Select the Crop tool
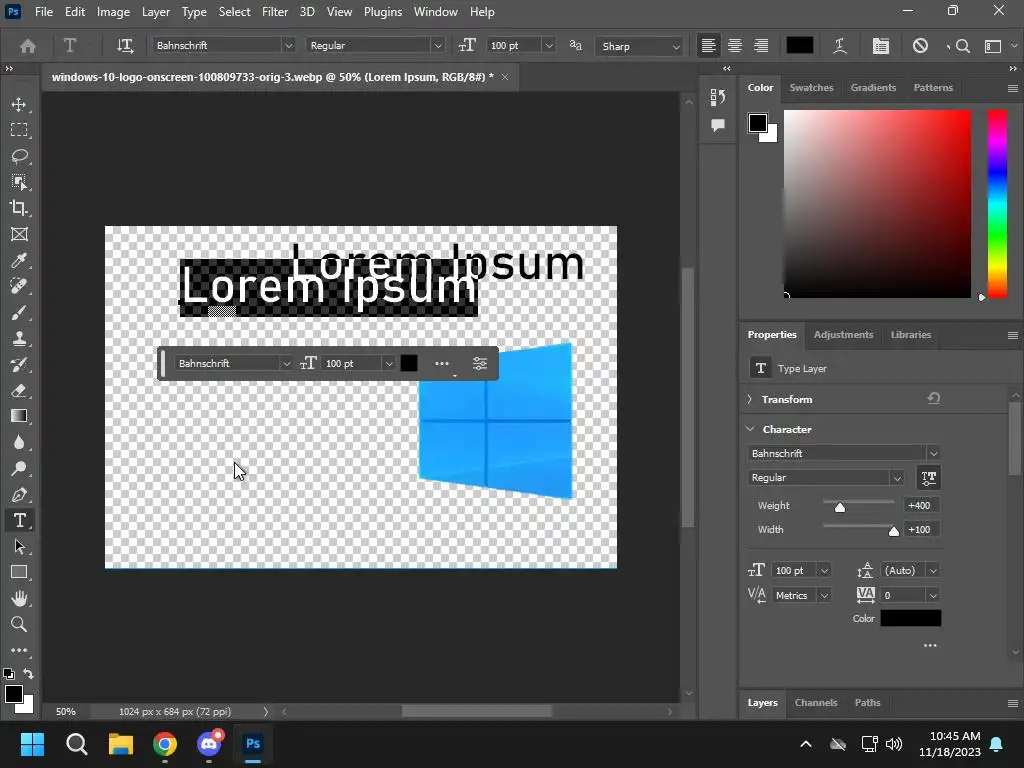 click(x=19, y=208)
